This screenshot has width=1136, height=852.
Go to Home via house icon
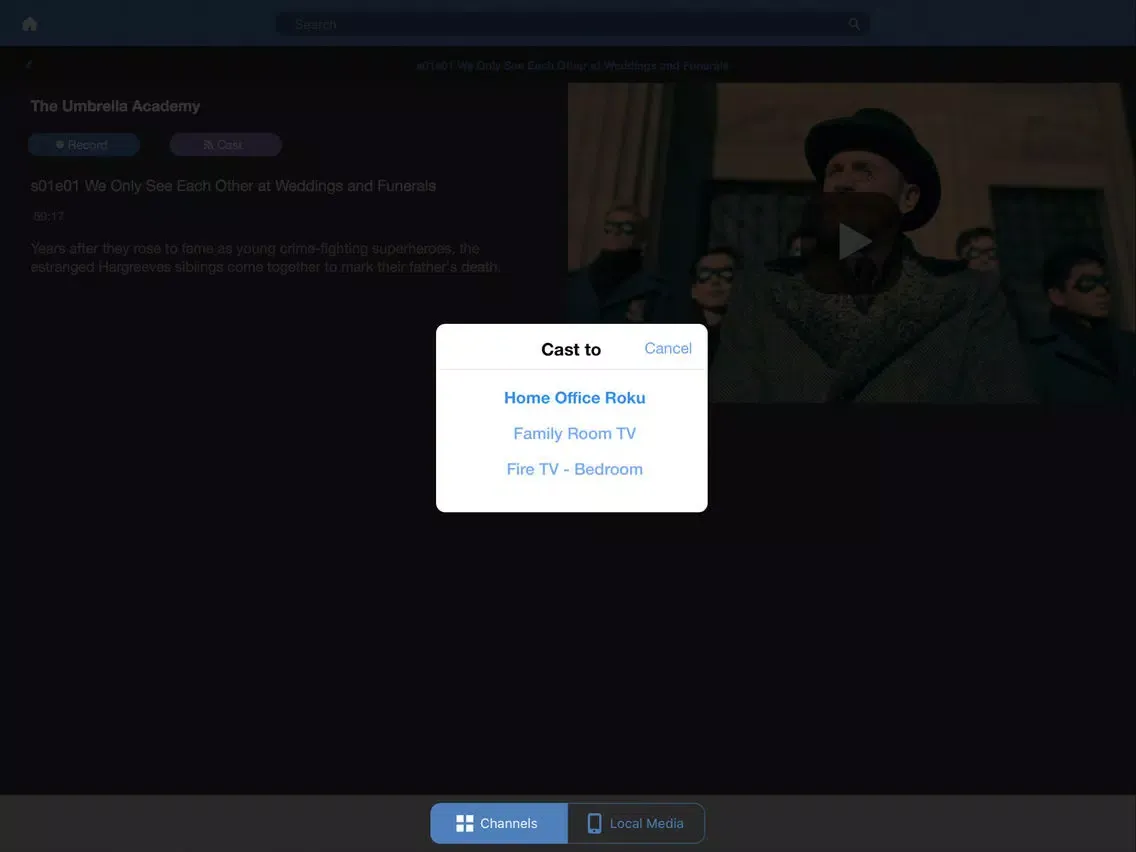(30, 24)
